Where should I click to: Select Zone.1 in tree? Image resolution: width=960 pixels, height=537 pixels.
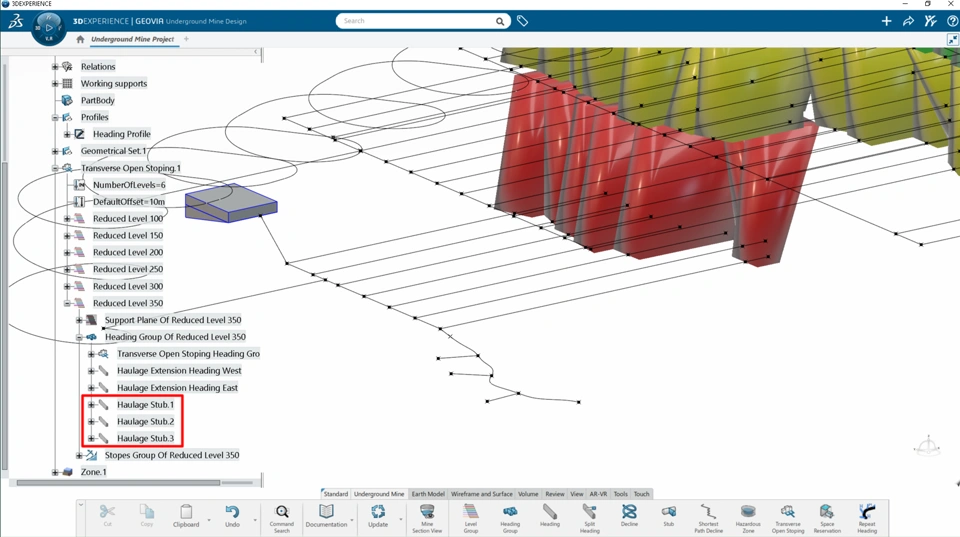(x=94, y=472)
